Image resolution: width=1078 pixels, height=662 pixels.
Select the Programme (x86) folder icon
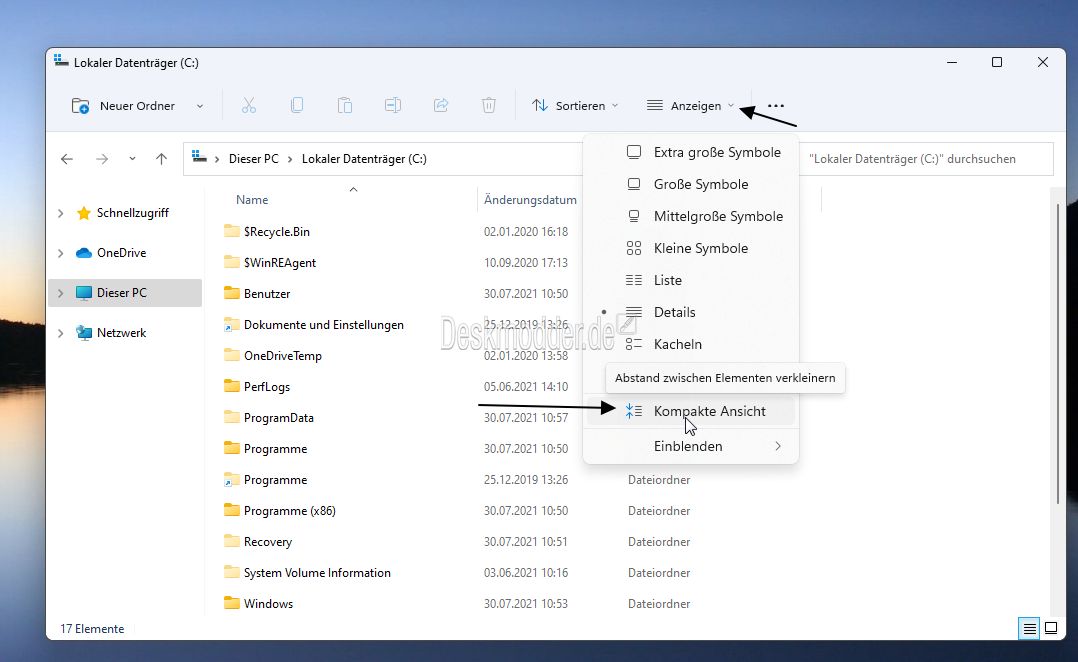(x=232, y=510)
